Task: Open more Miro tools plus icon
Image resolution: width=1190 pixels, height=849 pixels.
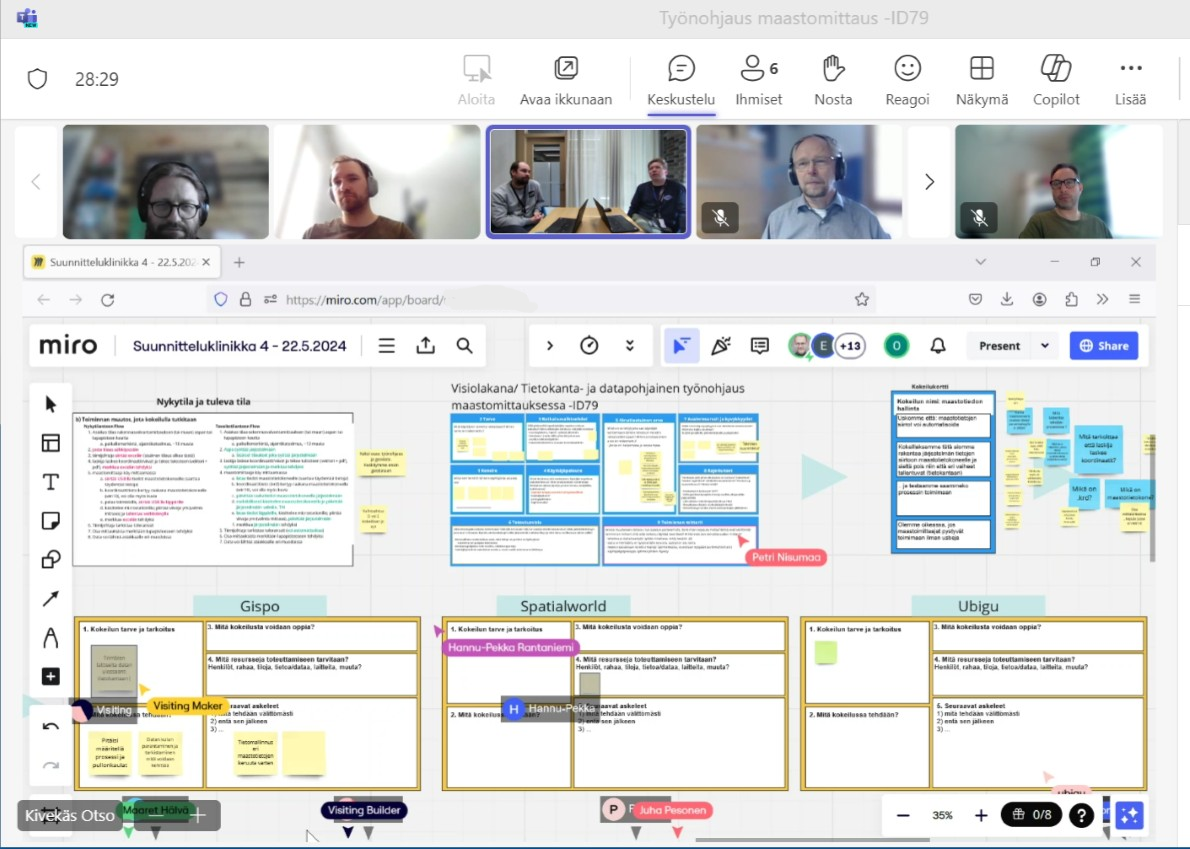Action: 51,676
